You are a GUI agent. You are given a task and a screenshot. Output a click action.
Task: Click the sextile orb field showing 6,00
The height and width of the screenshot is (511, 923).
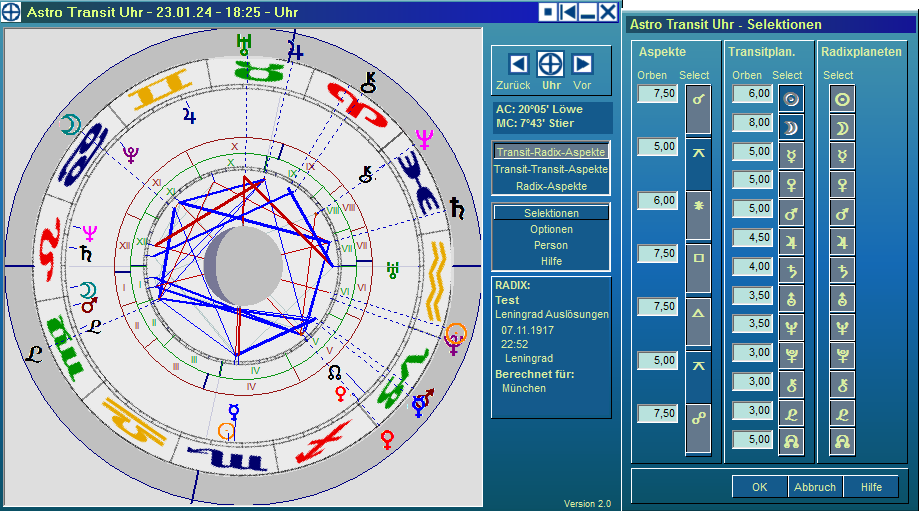click(x=658, y=200)
